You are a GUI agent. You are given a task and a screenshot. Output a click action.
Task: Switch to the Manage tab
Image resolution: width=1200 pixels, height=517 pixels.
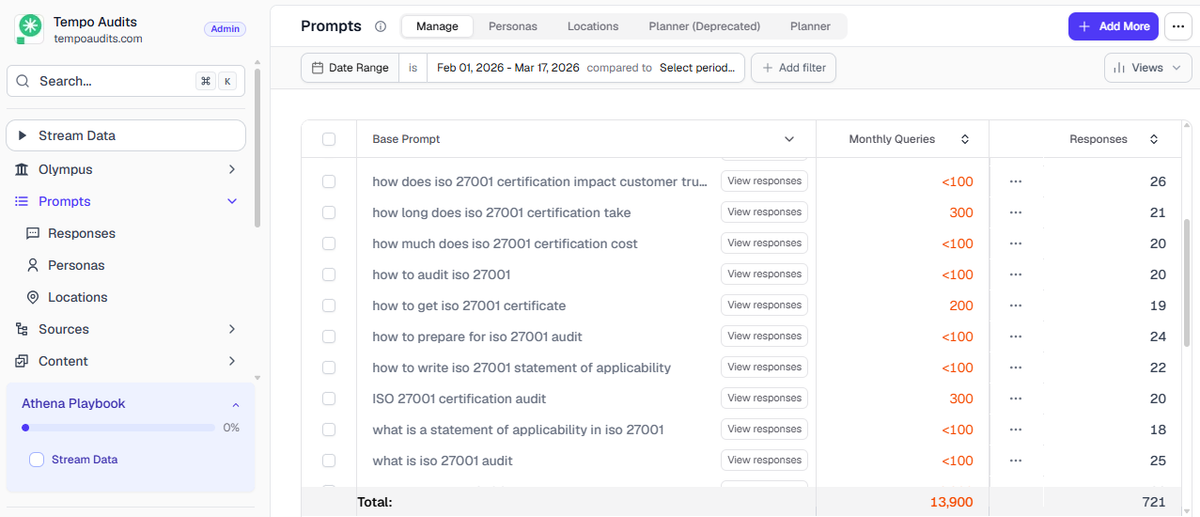[437, 27]
